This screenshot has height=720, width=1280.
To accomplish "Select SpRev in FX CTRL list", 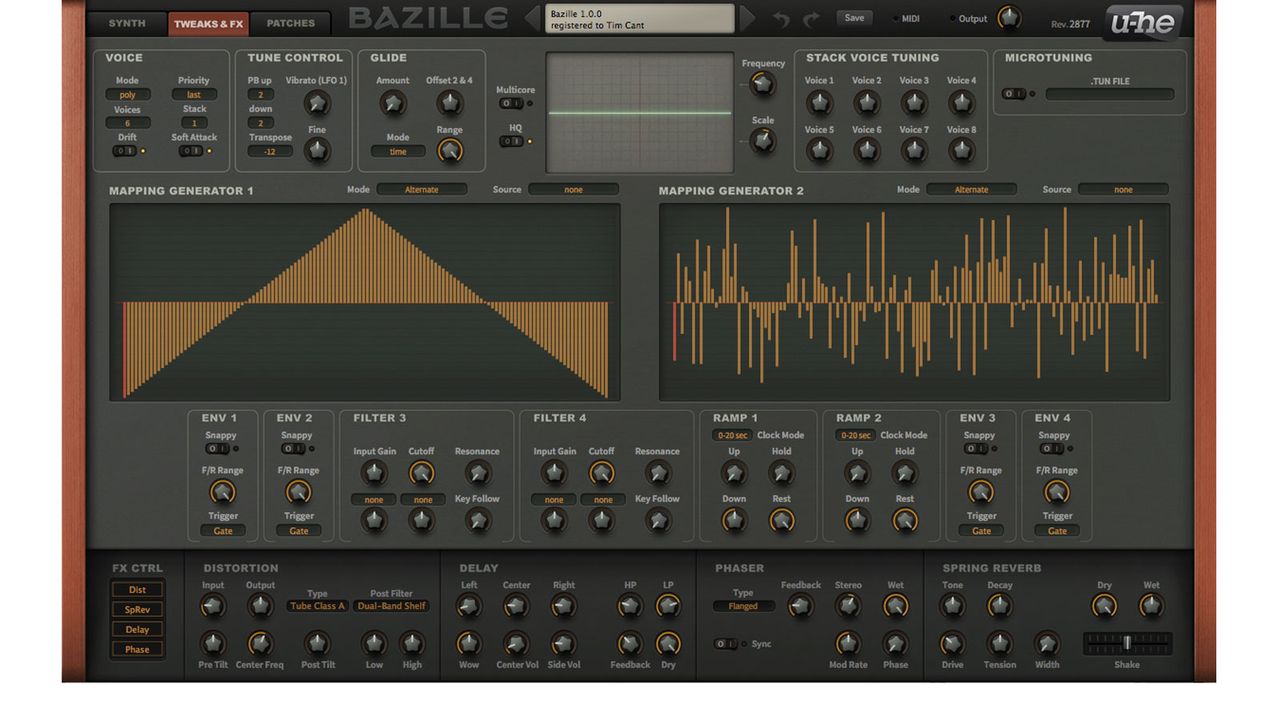I will pyautogui.click(x=137, y=609).
